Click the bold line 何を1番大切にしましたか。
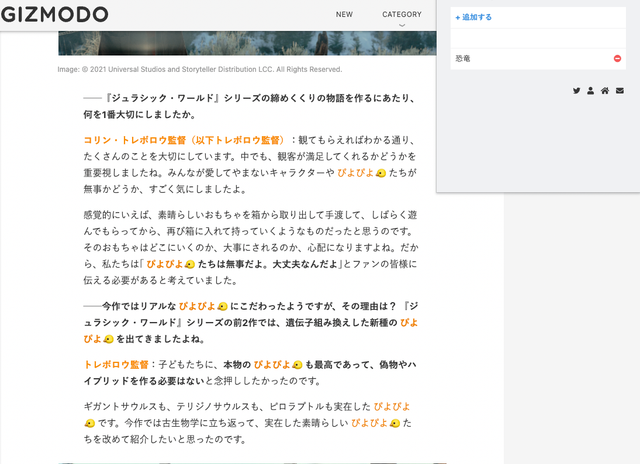Image resolution: width=640 pixels, height=464 pixels. pyautogui.click(x=140, y=115)
